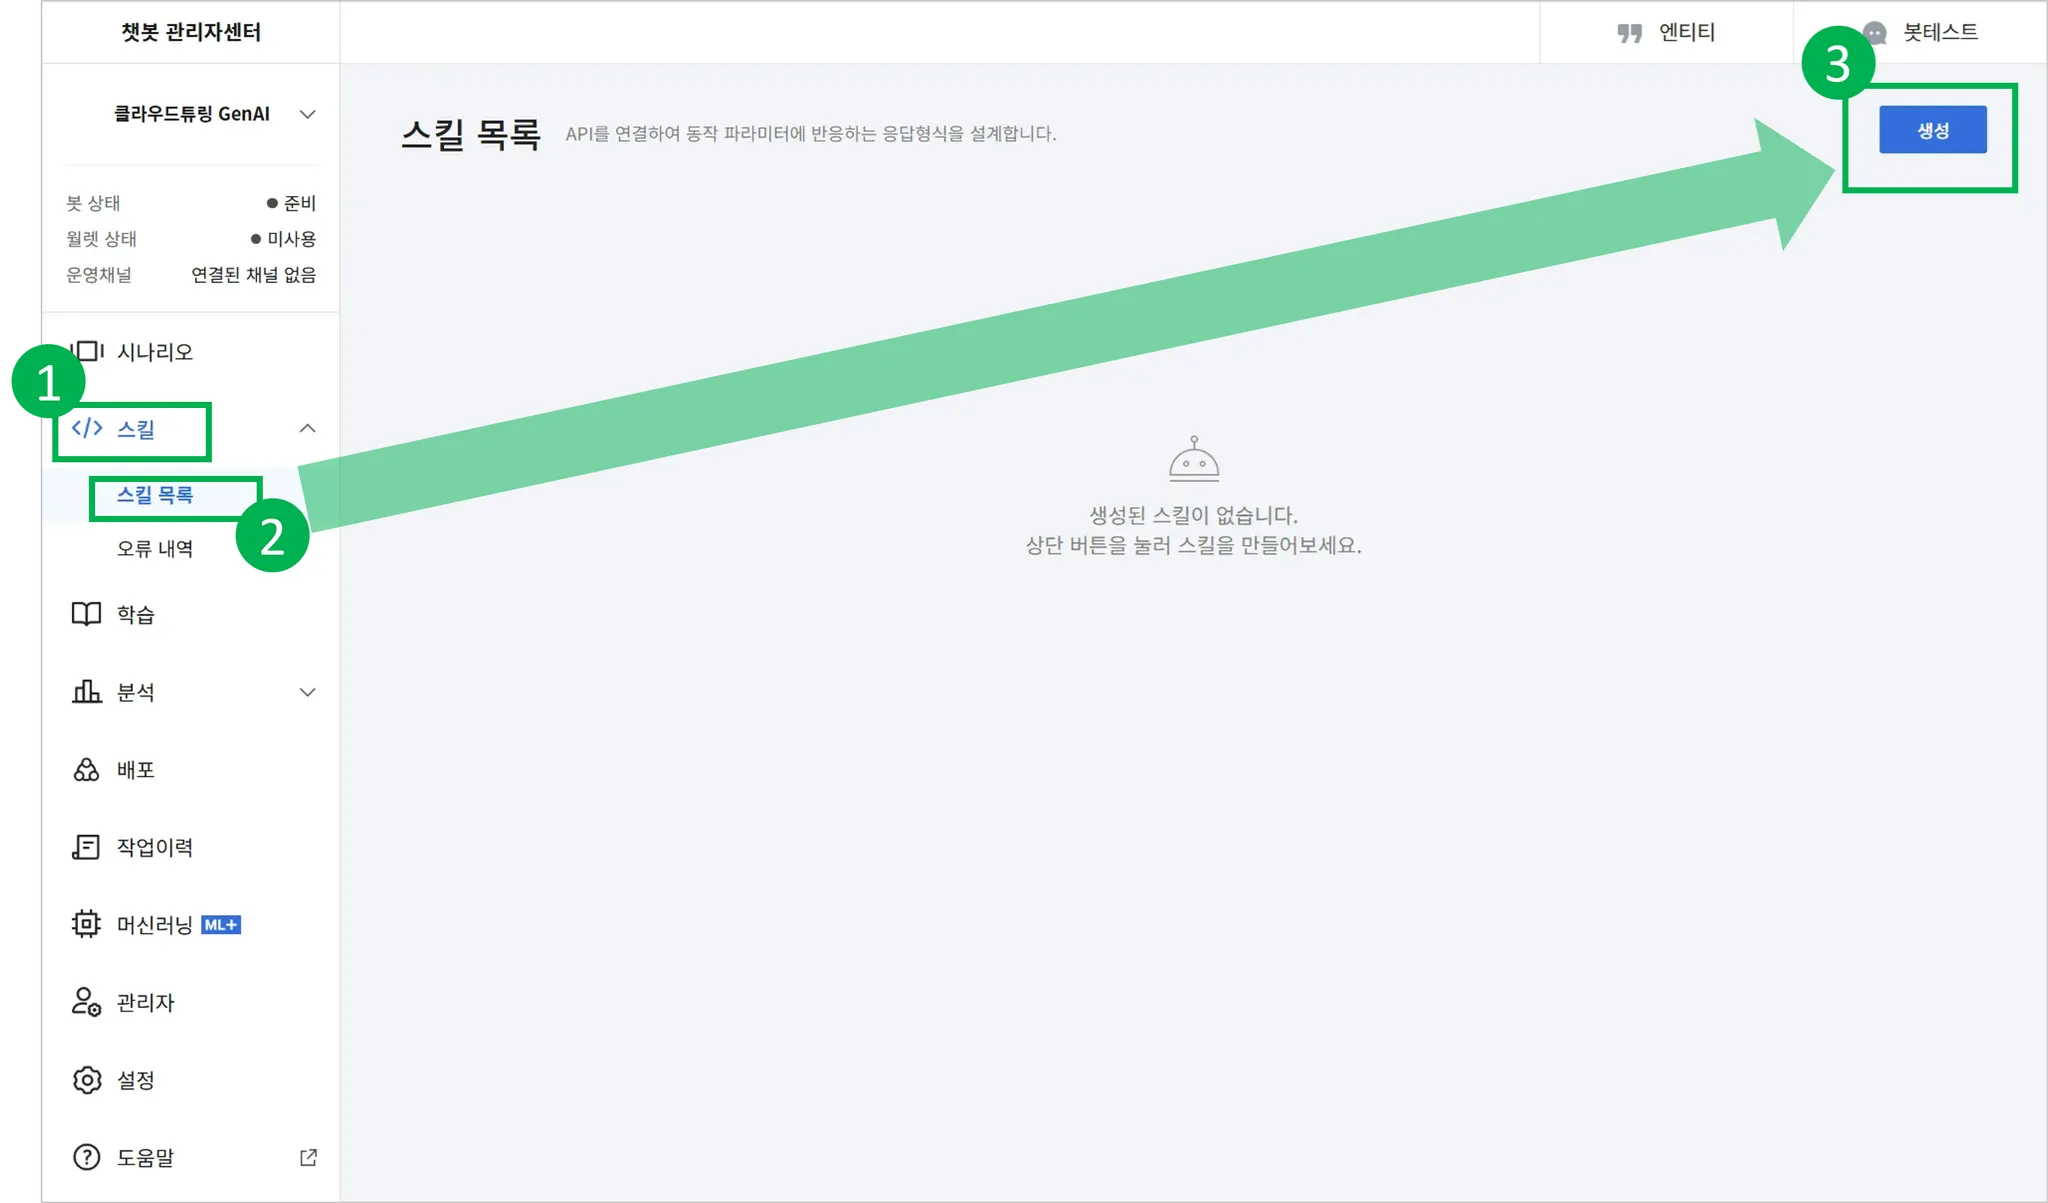Screen dimensions: 2048x1203
Task: Open 배포 deployment icon
Action: coord(88,769)
